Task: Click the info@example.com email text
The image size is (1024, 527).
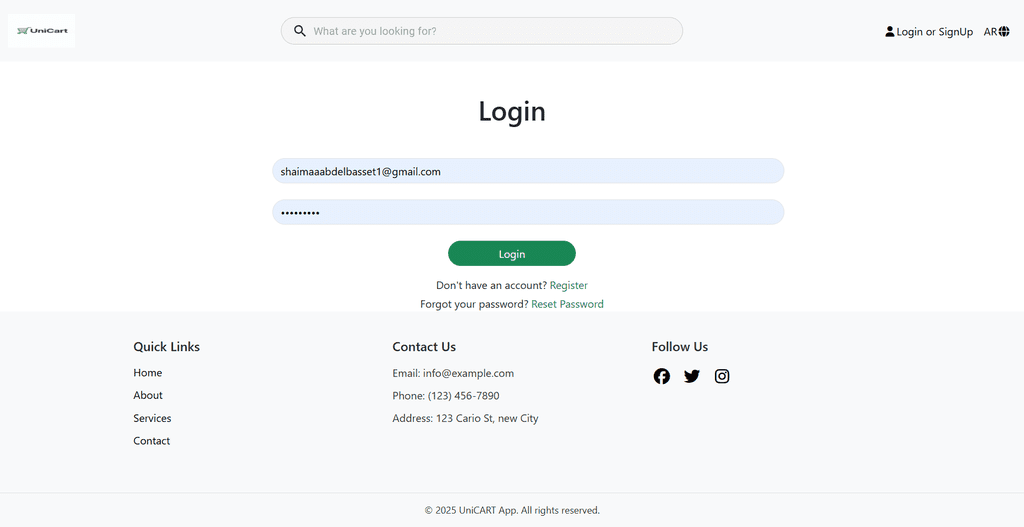Action: coord(468,373)
